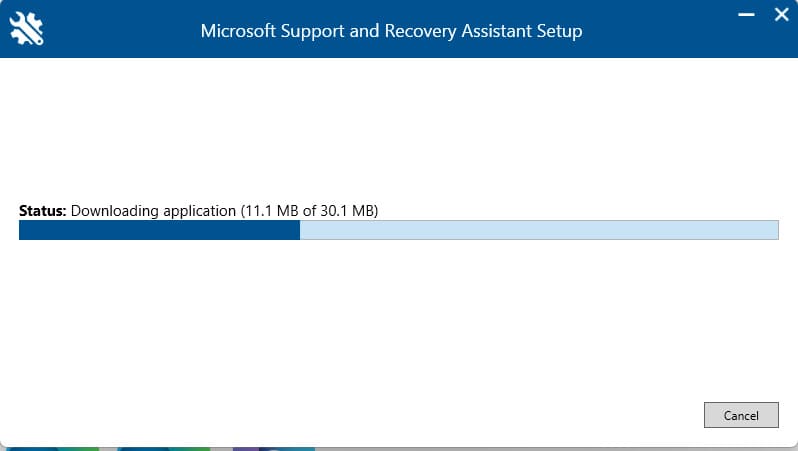Click the left start of the progress bar
798x451 pixels.
click(24, 231)
